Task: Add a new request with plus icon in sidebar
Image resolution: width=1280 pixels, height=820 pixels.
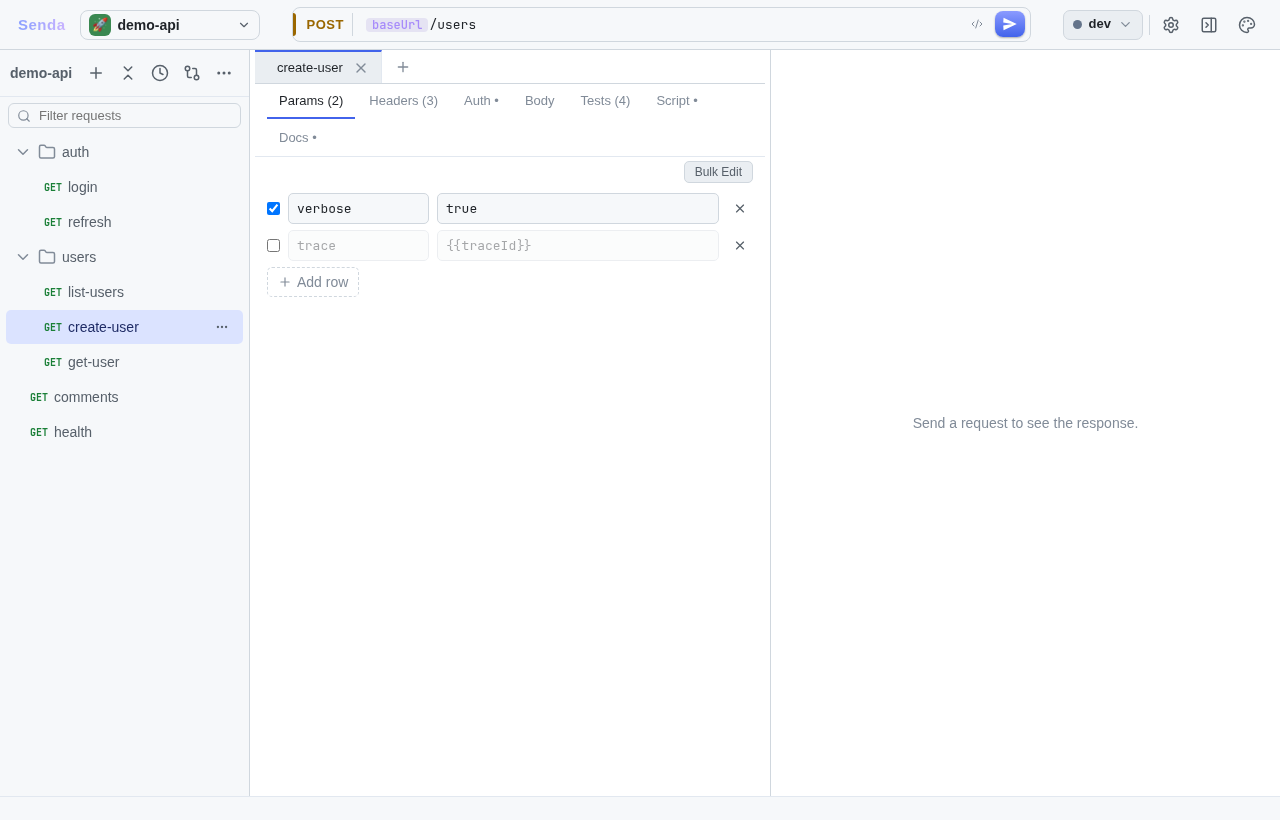Action: pos(96,73)
